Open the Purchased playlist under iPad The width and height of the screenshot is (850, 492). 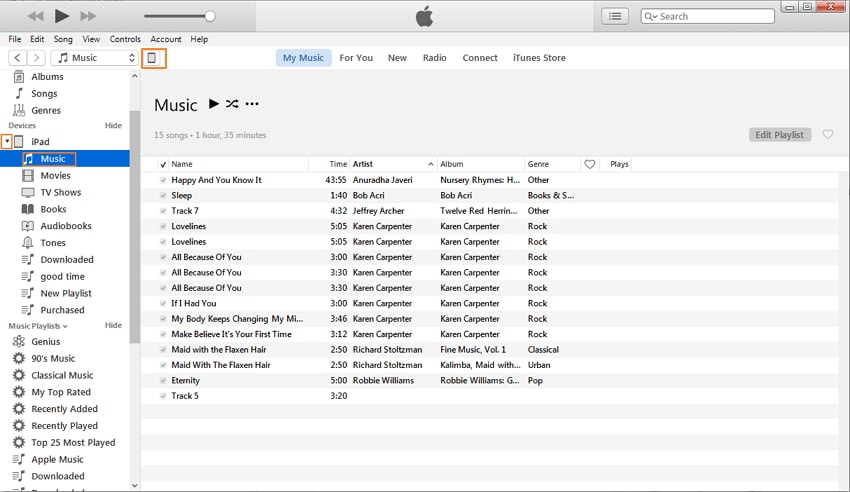tap(62, 309)
